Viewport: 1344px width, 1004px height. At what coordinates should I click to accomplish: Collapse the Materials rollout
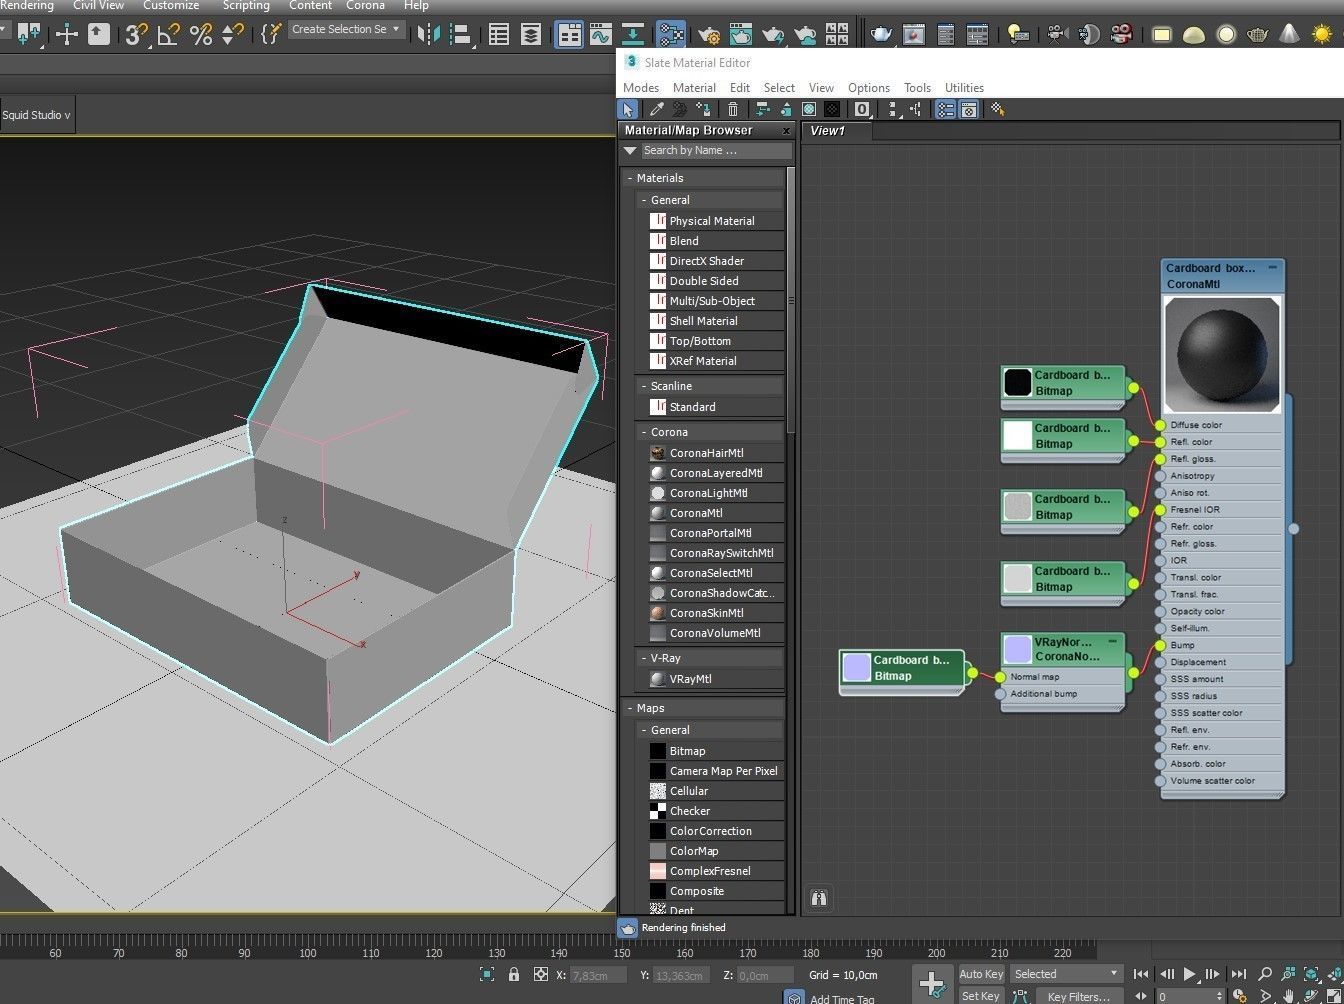coord(630,178)
